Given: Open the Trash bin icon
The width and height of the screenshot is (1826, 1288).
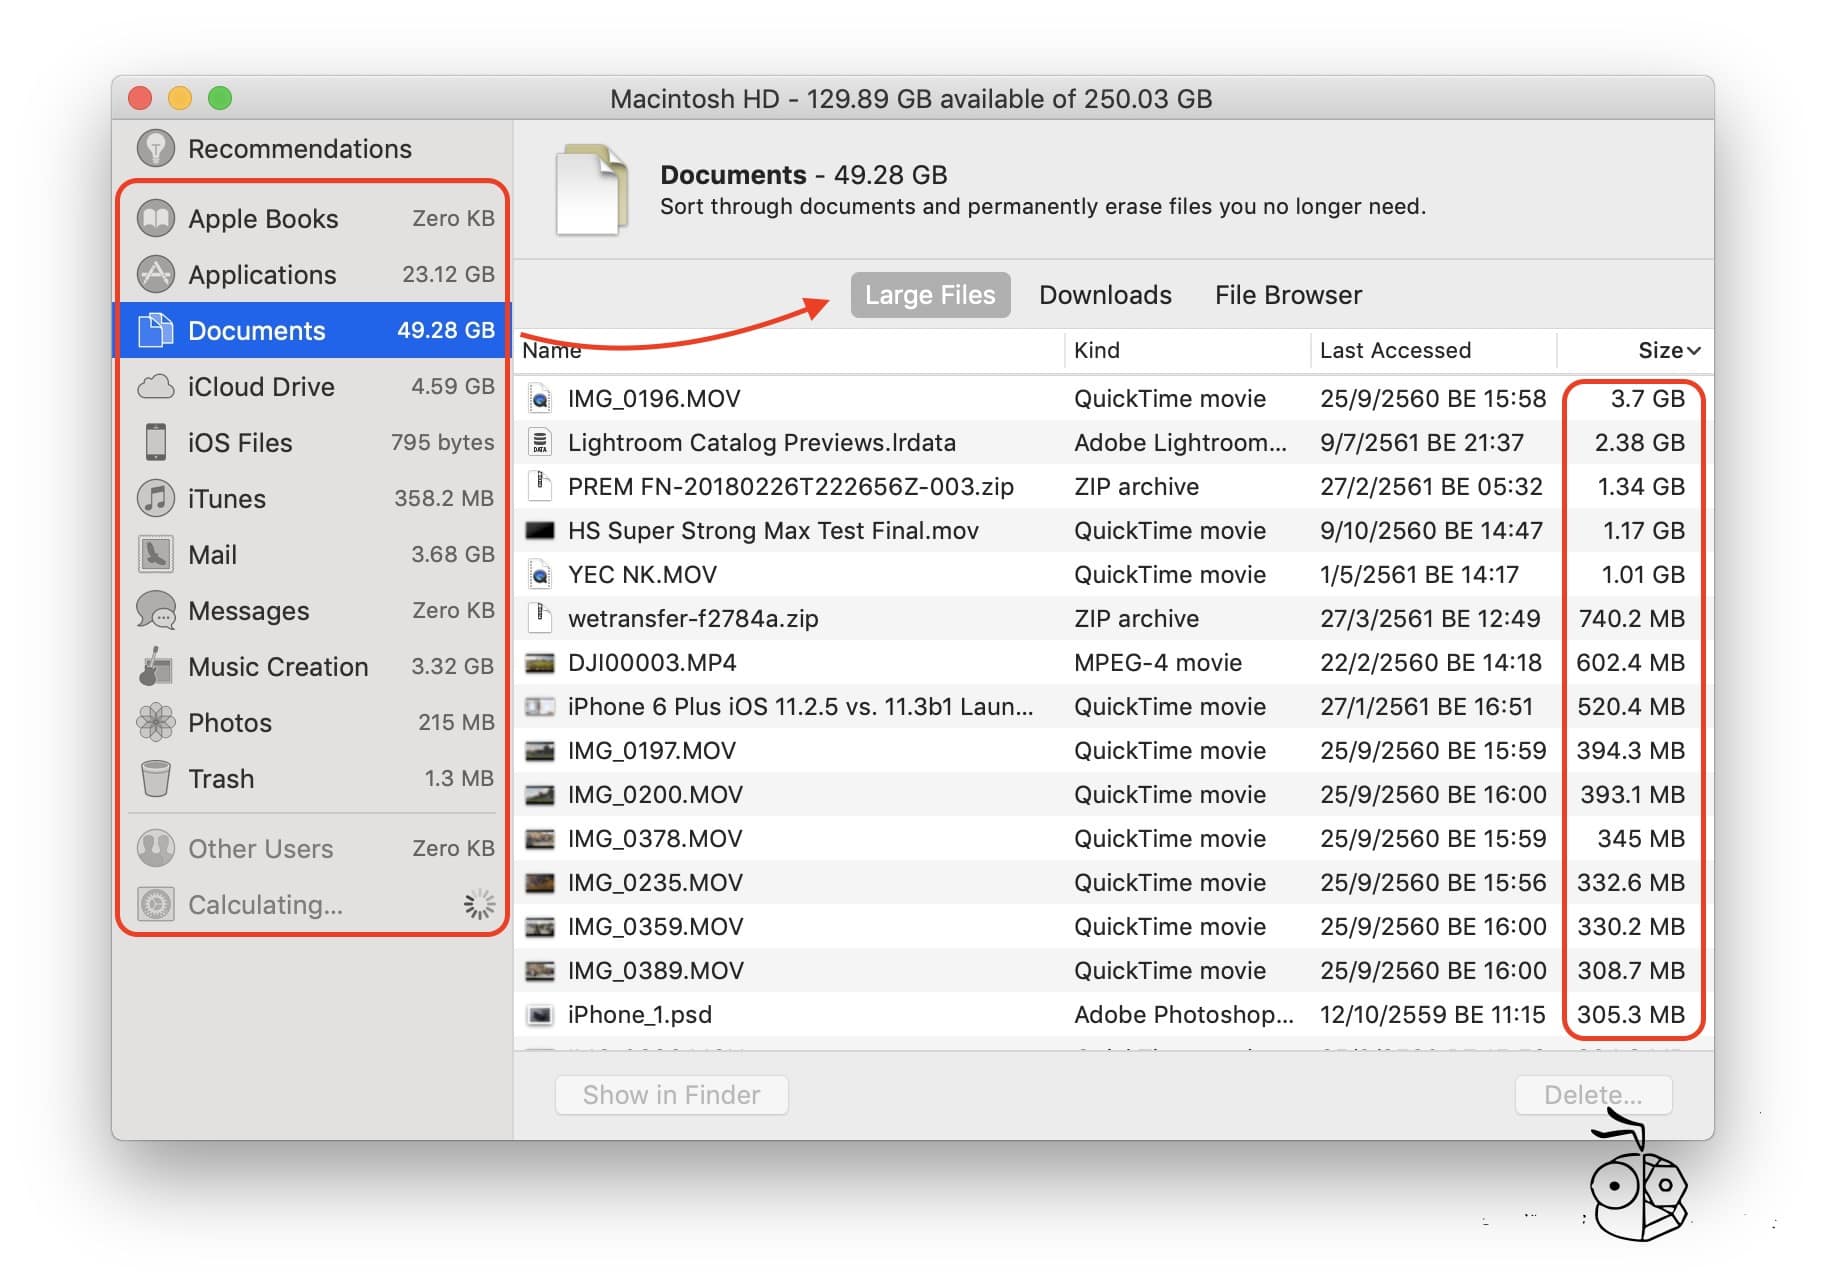Looking at the screenshot, I should [x=155, y=778].
